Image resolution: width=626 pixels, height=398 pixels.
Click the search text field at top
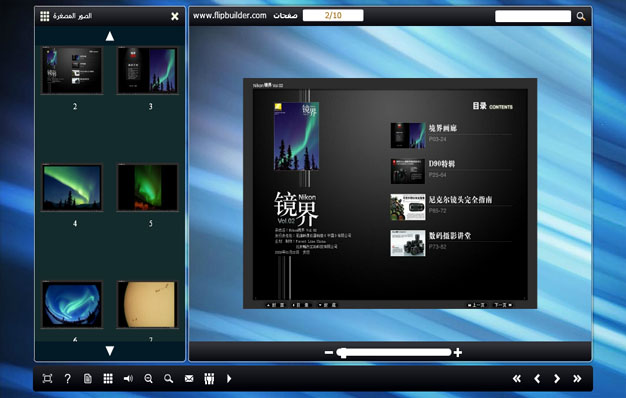(x=533, y=16)
